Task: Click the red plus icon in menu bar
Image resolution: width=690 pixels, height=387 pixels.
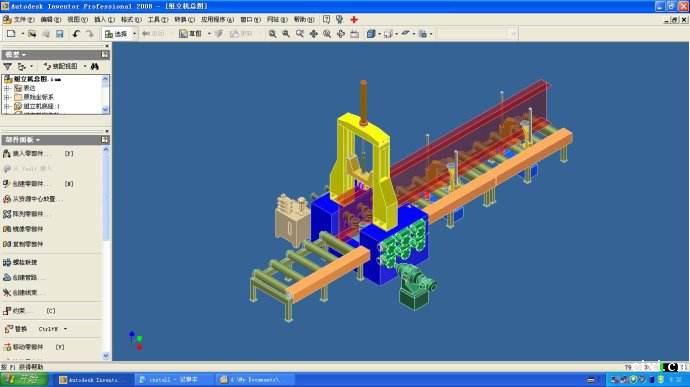Action: click(354, 19)
